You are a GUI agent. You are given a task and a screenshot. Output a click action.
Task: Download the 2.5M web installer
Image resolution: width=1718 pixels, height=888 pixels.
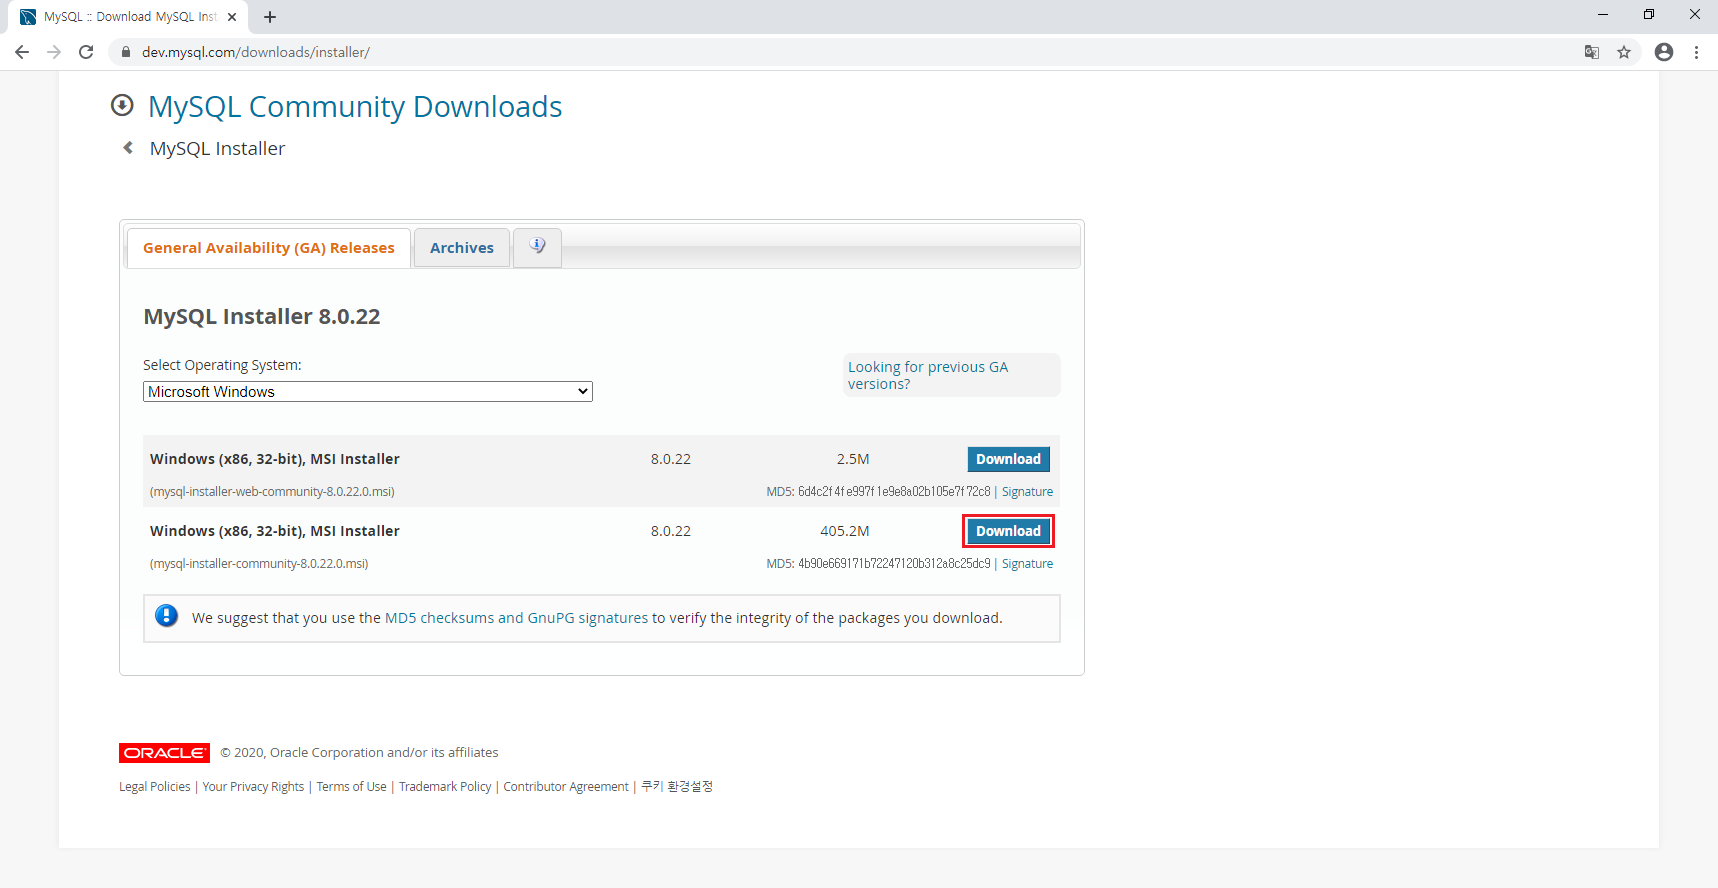pyautogui.click(x=1008, y=459)
